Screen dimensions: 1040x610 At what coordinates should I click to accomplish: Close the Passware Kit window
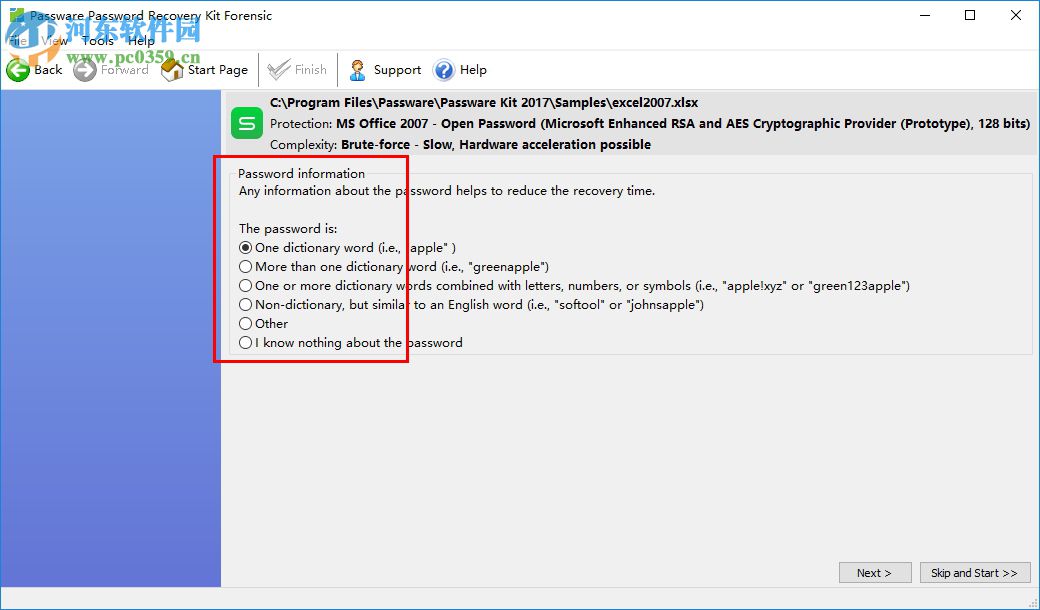pos(1015,15)
